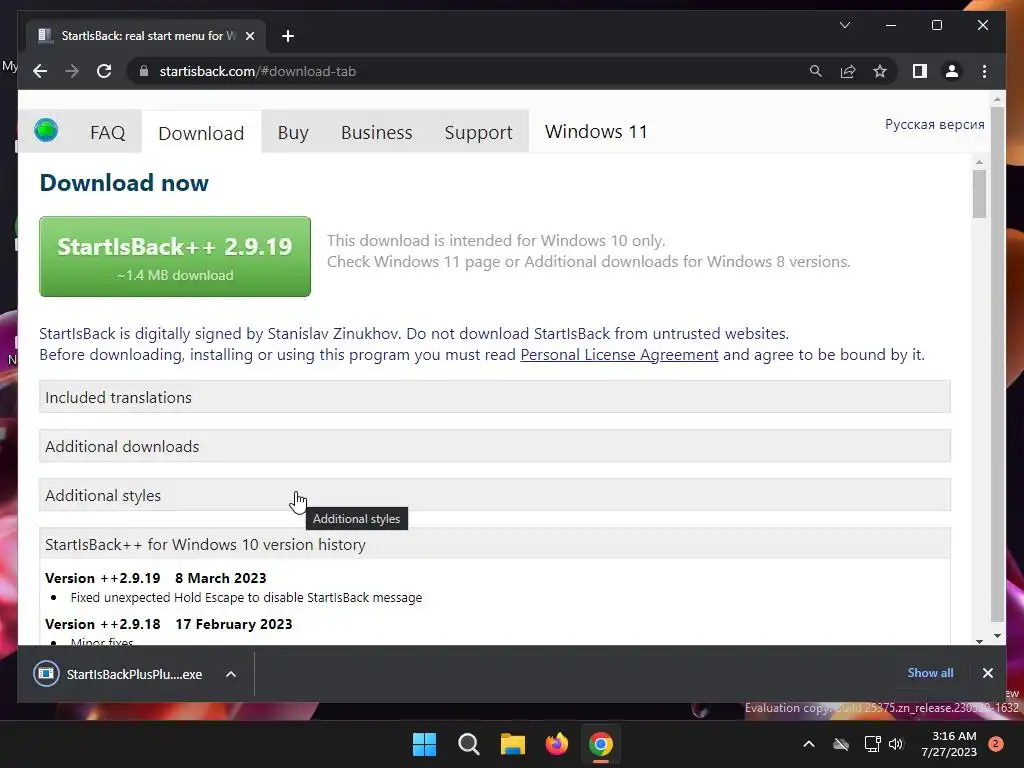Close the StartIsBack browser tab
This screenshot has width=1024, height=768.
coord(249,36)
